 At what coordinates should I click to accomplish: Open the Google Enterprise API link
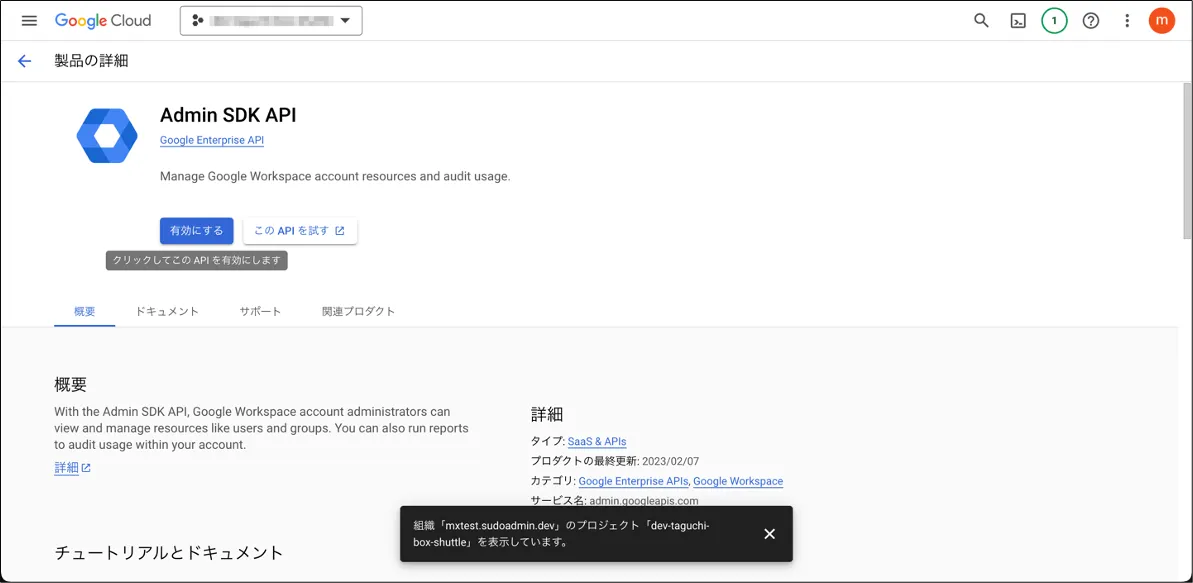pyautogui.click(x=212, y=141)
